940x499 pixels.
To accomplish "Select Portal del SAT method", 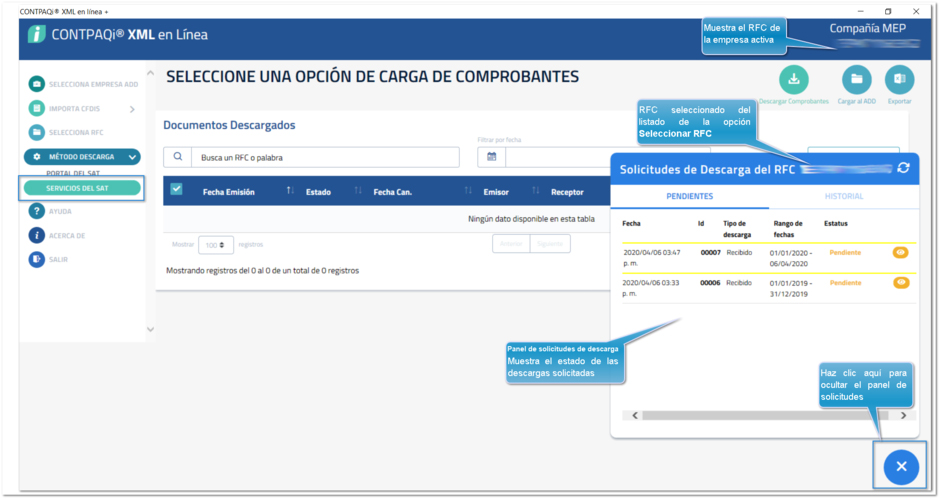I will coord(73,173).
